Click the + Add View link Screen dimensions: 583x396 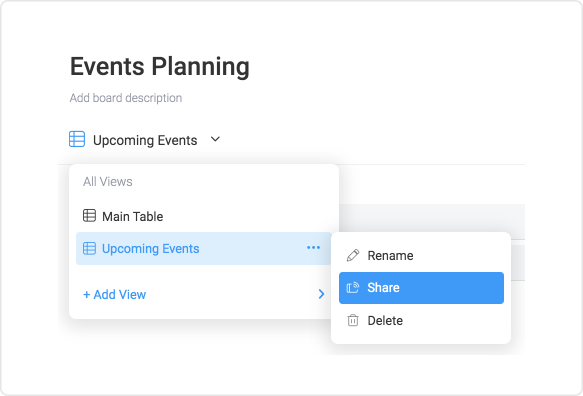click(115, 294)
